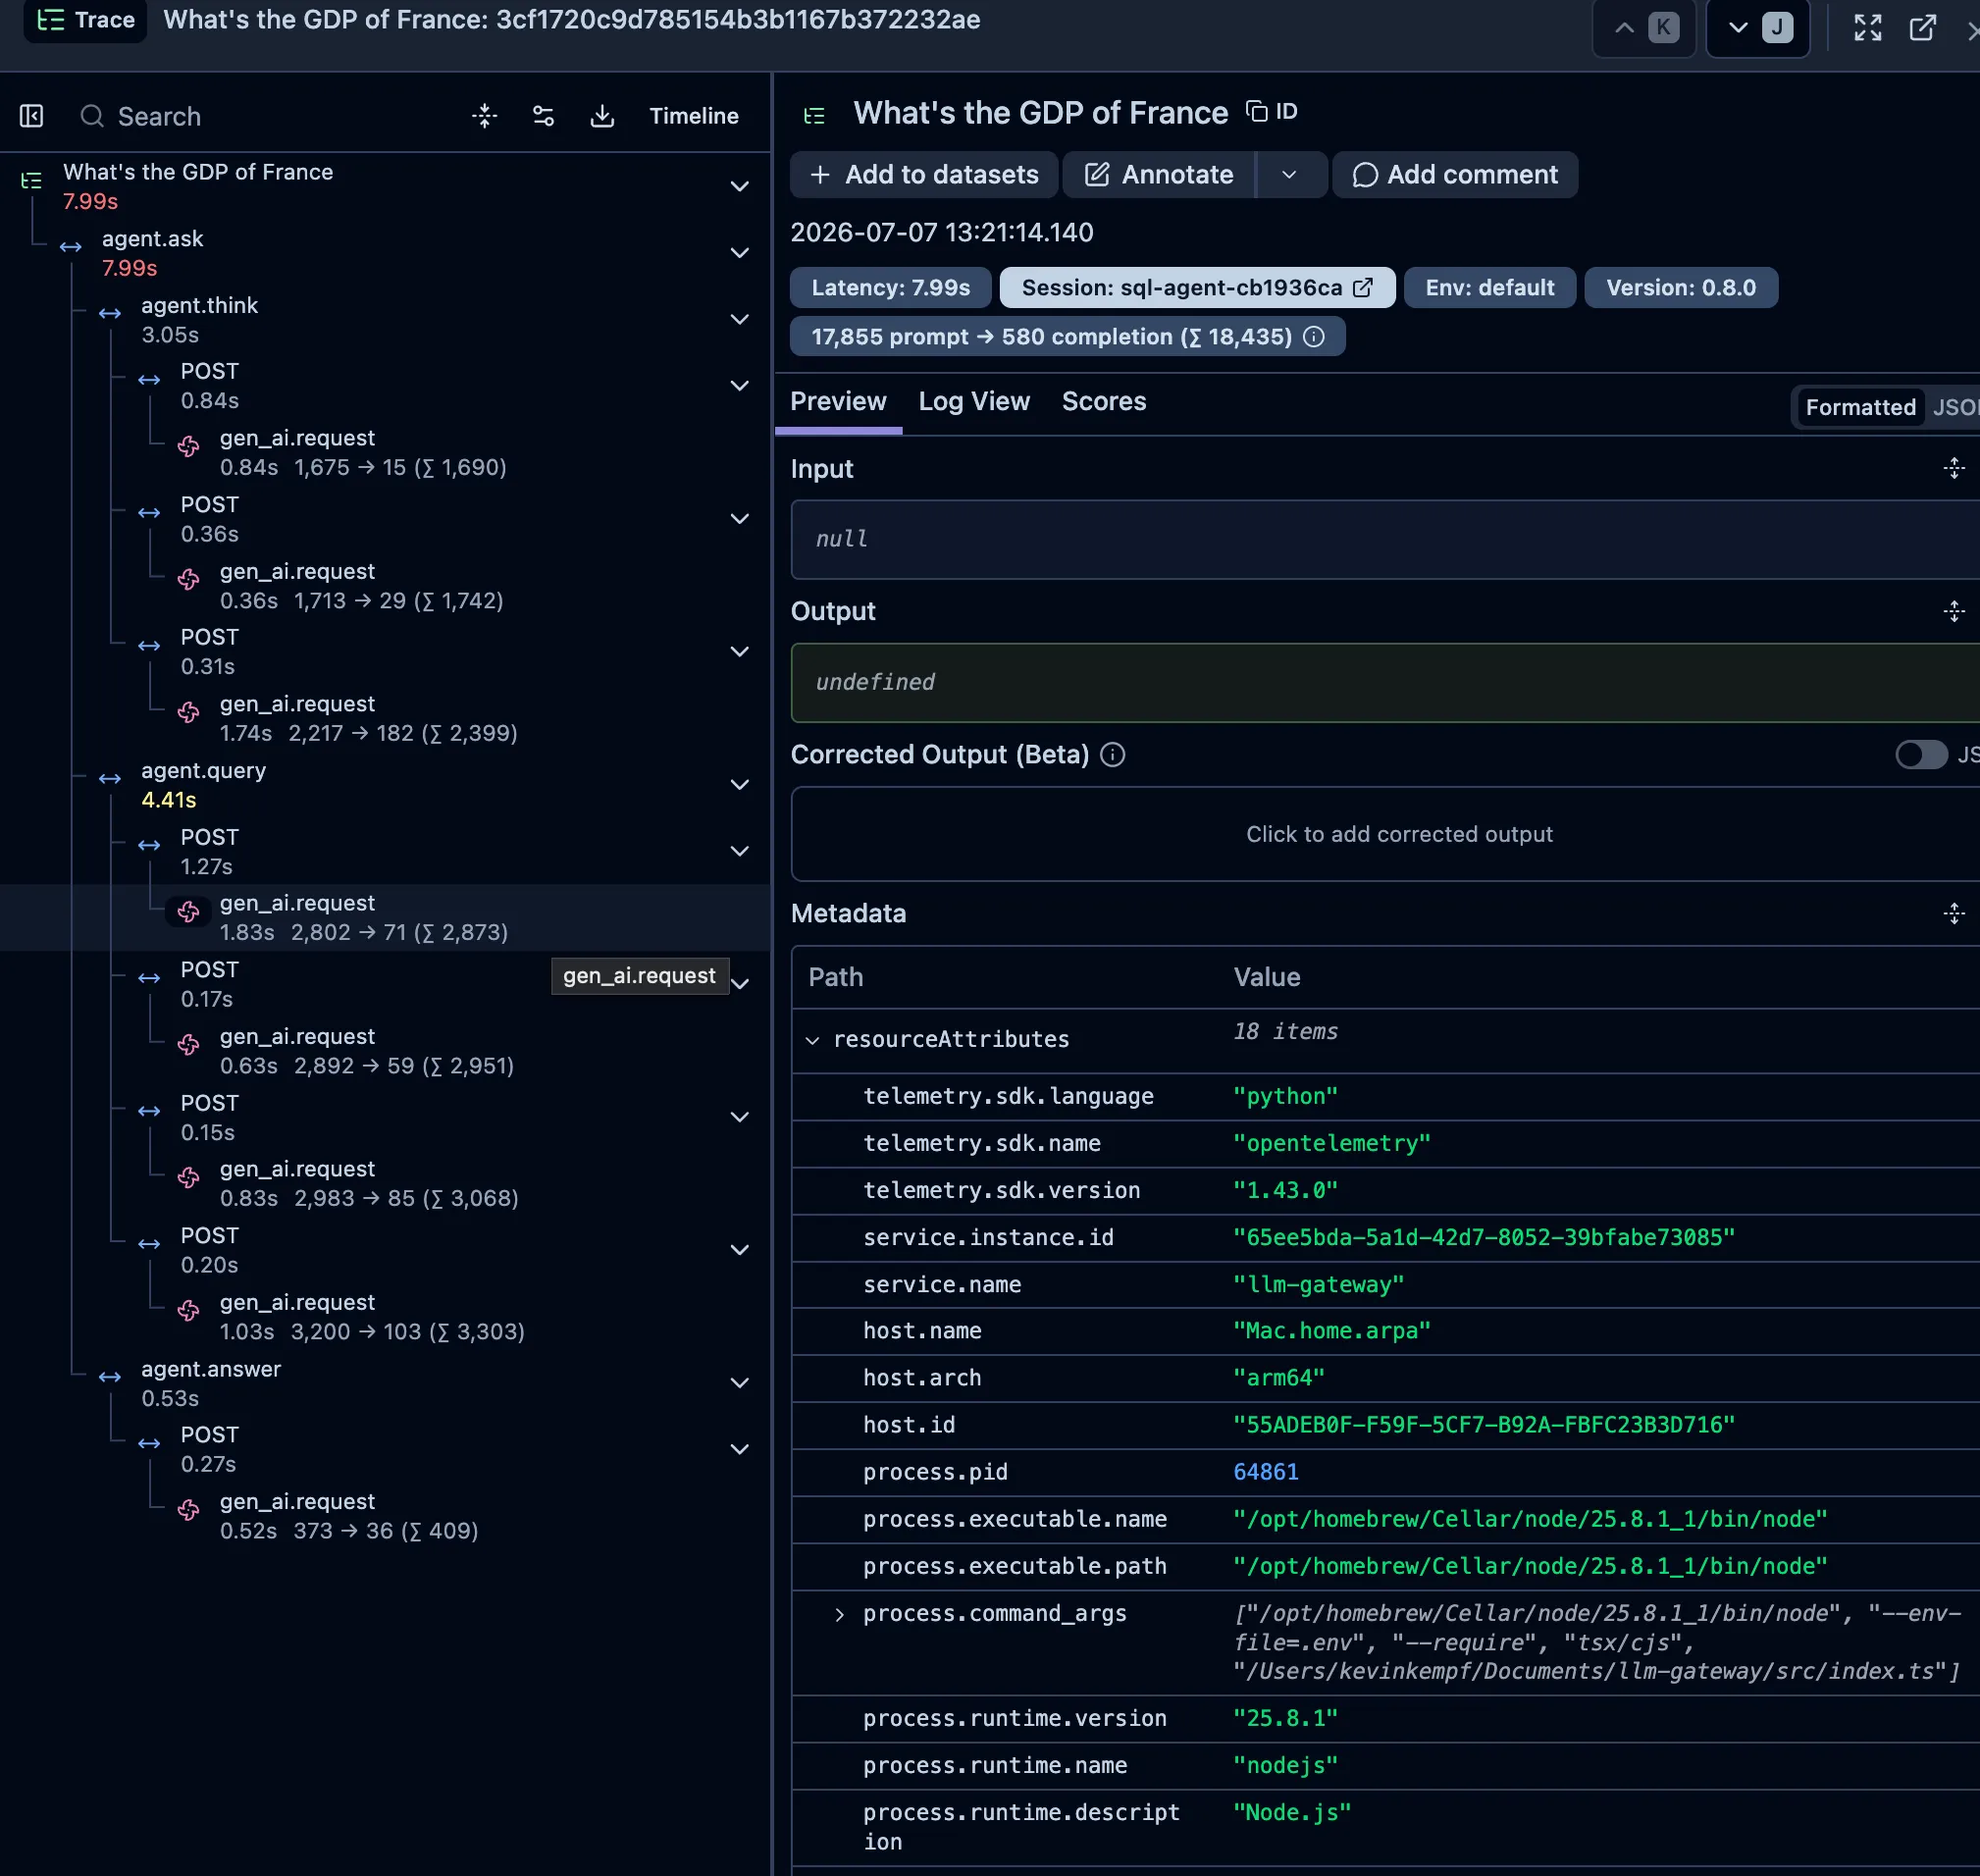Switch to the Scores tab
This screenshot has width=1980, height=1876.
[1104, 401]
